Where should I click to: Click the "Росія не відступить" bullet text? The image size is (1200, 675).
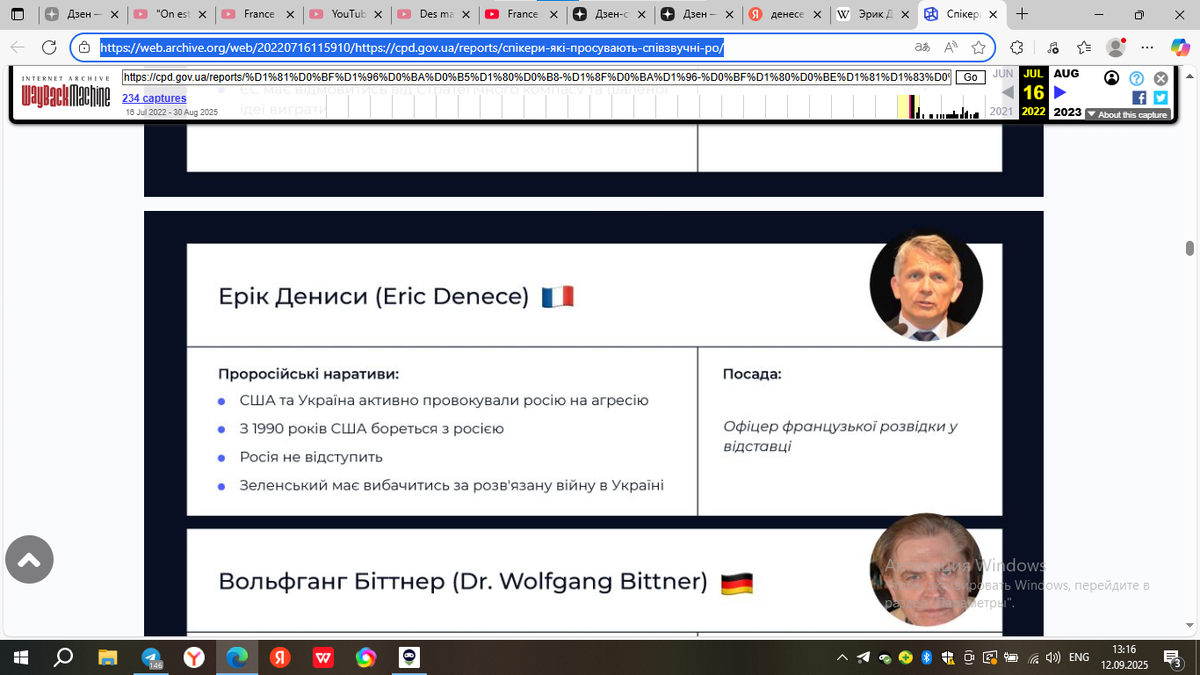[x=311, y=457]
